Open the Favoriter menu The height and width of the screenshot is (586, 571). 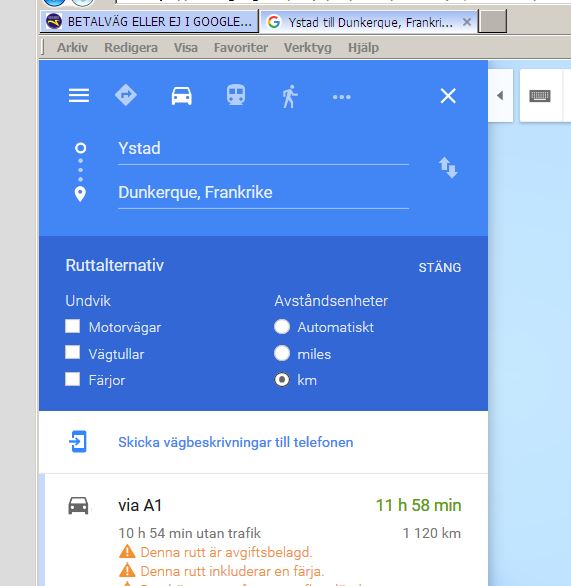pos(241,48)
